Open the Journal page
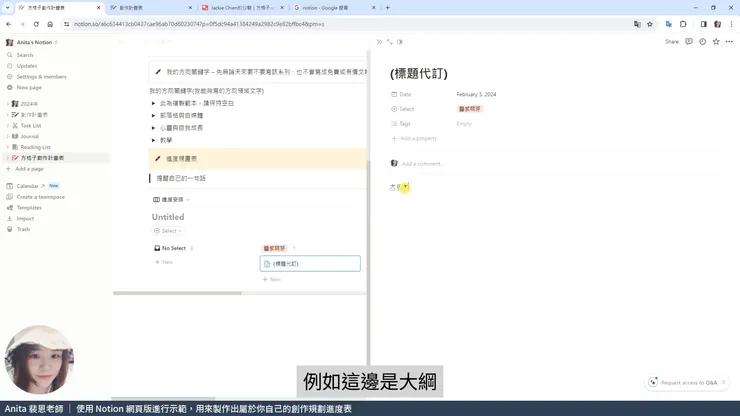 29,136
